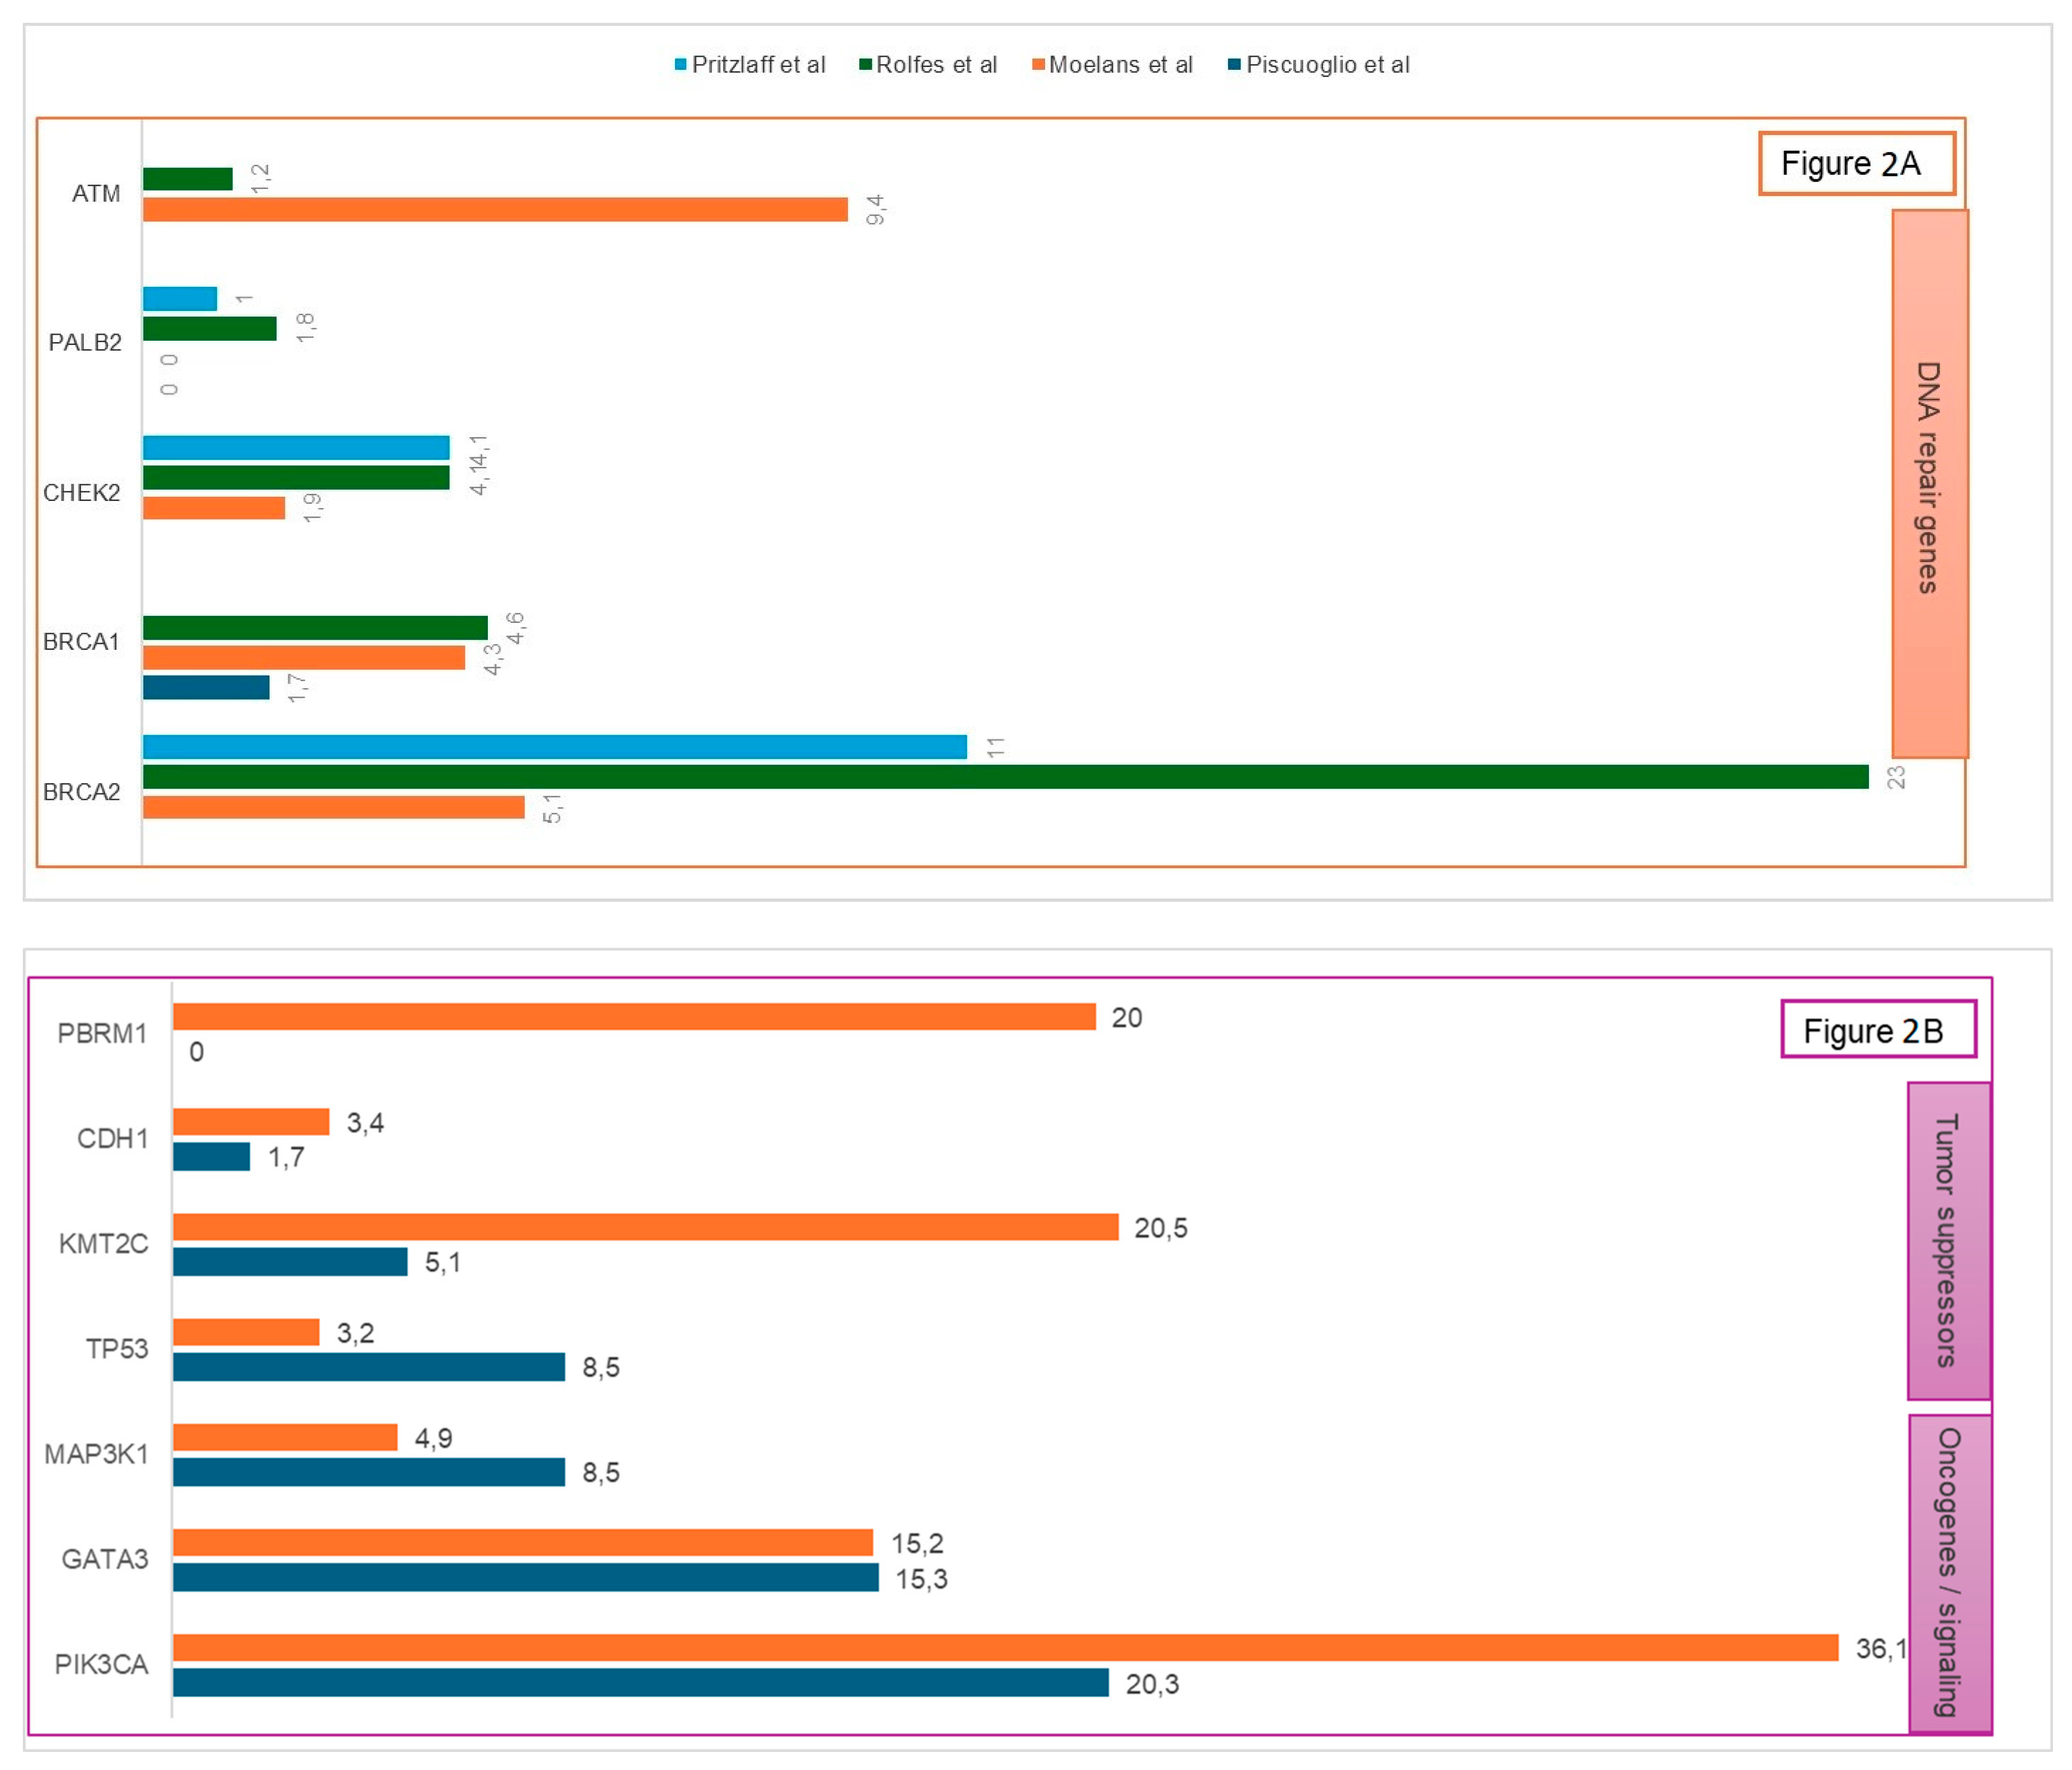Click the Oncogenes / signaling side label
2072x1770 pixels.
click(x=1949, y=1572)
